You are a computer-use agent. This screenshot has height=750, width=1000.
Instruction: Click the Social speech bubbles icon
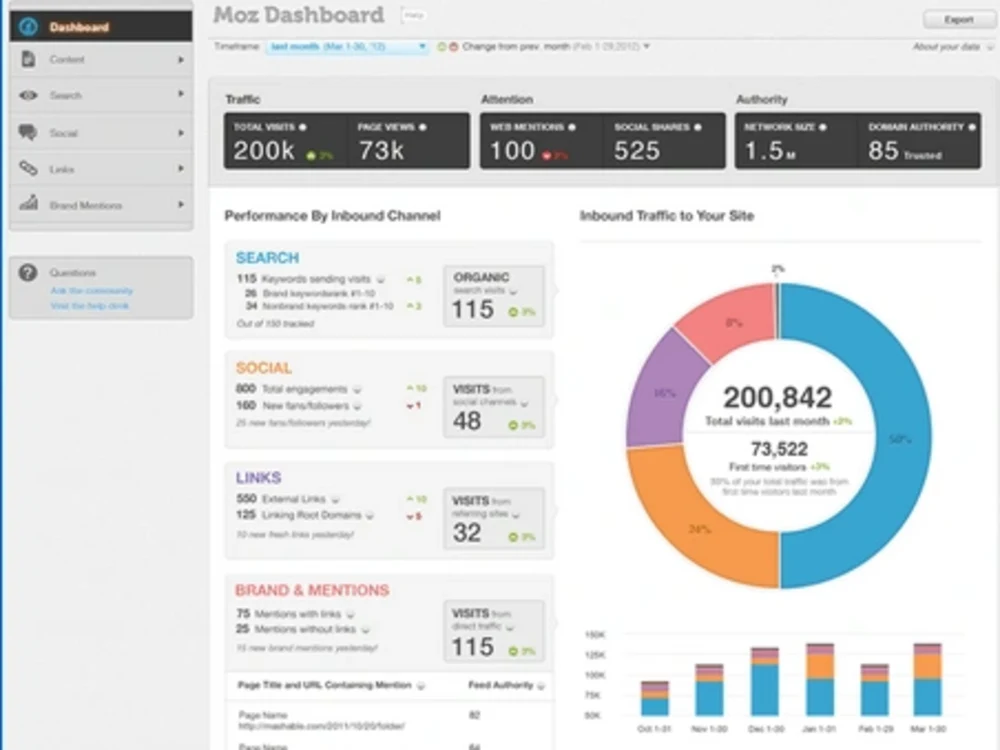click(28, 132)
